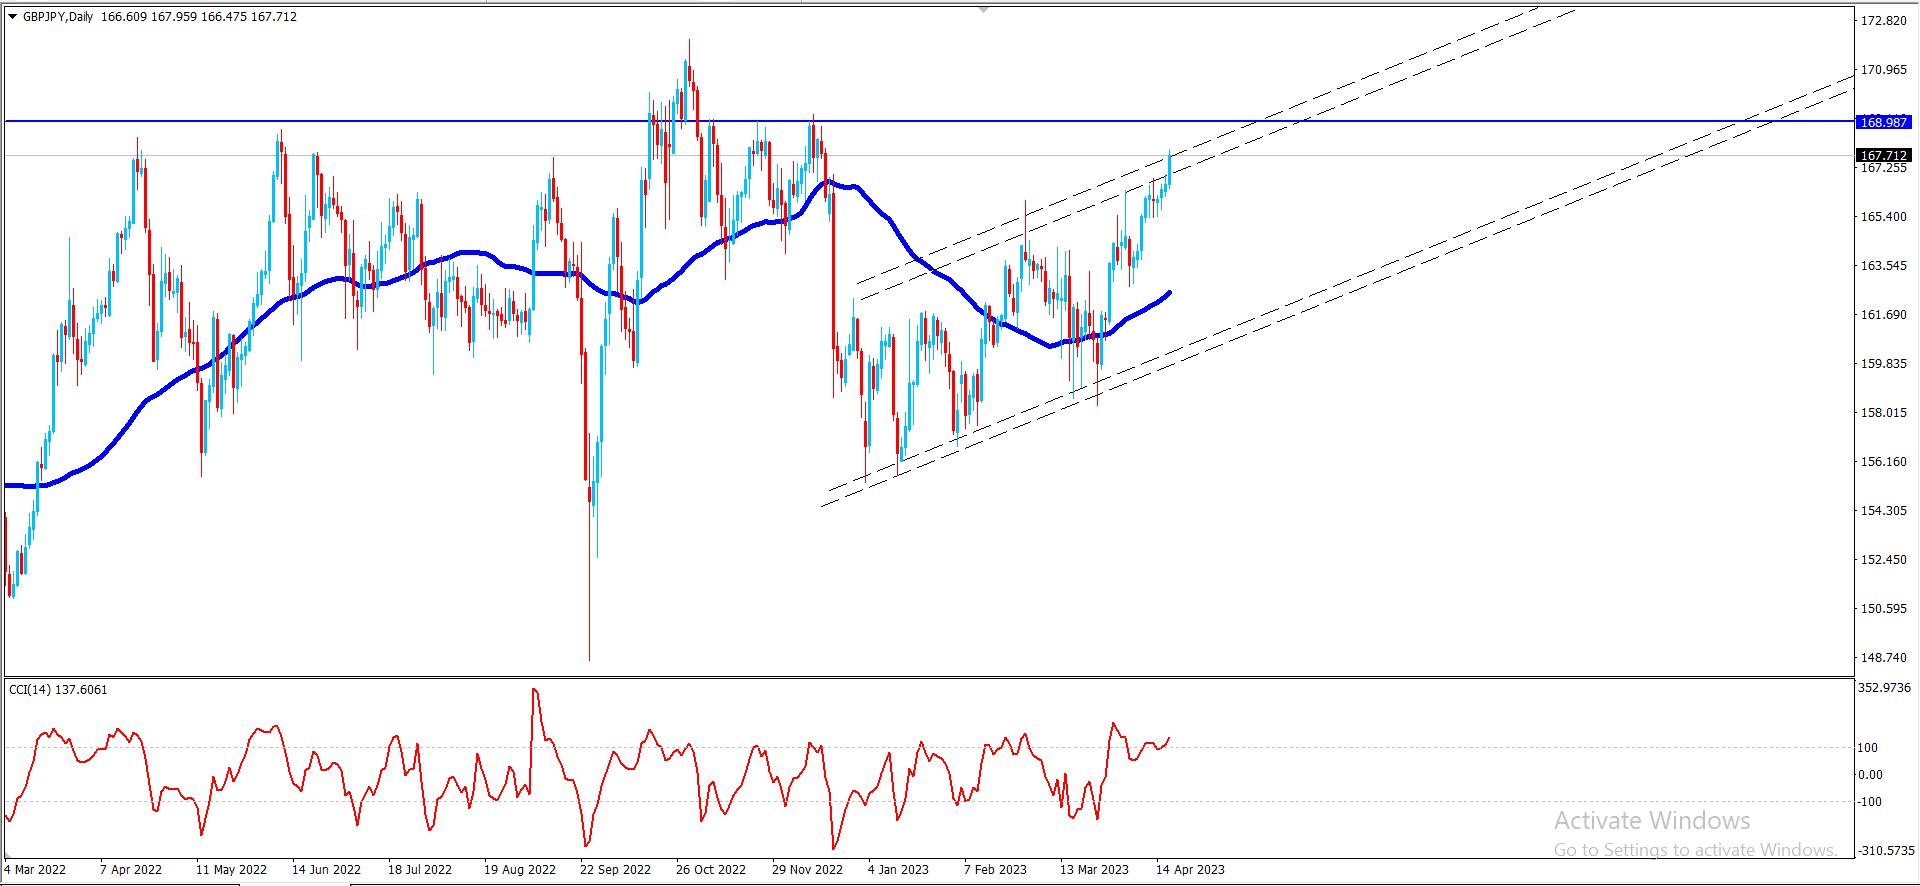Click the 26 Oct 2022 date label
This screenshot has width=1920, height=886.
[x=711, y=869]
